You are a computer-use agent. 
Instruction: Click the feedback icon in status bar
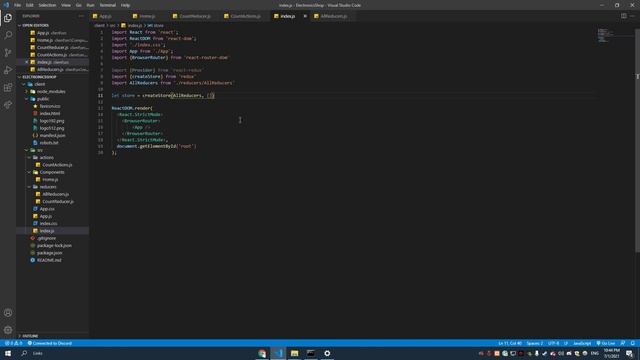tap(623, 343)
